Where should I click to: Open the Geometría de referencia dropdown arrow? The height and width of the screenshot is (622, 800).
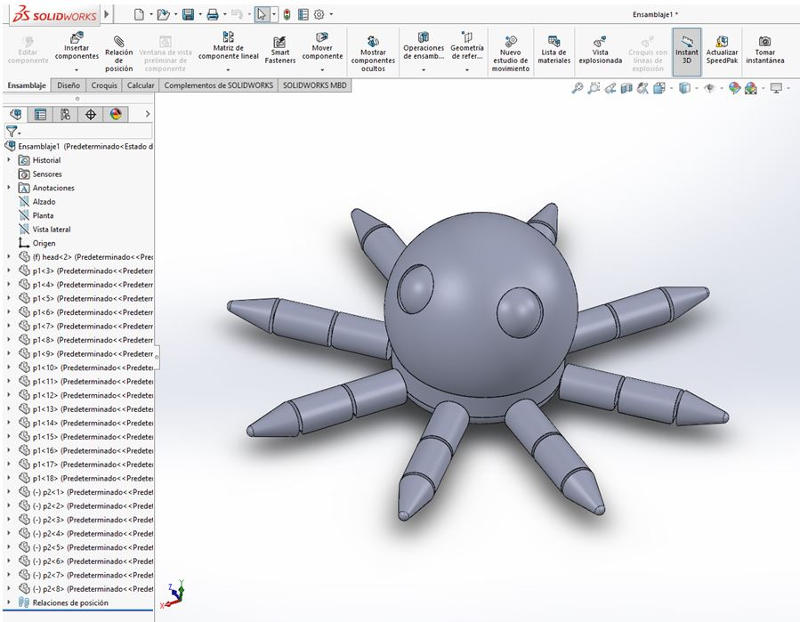[467, 70]
